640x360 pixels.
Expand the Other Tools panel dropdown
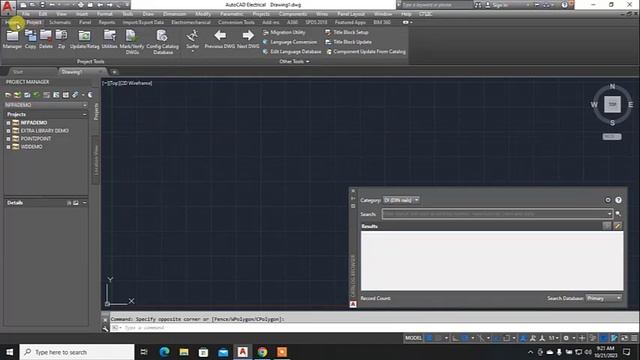pos(294,62)
